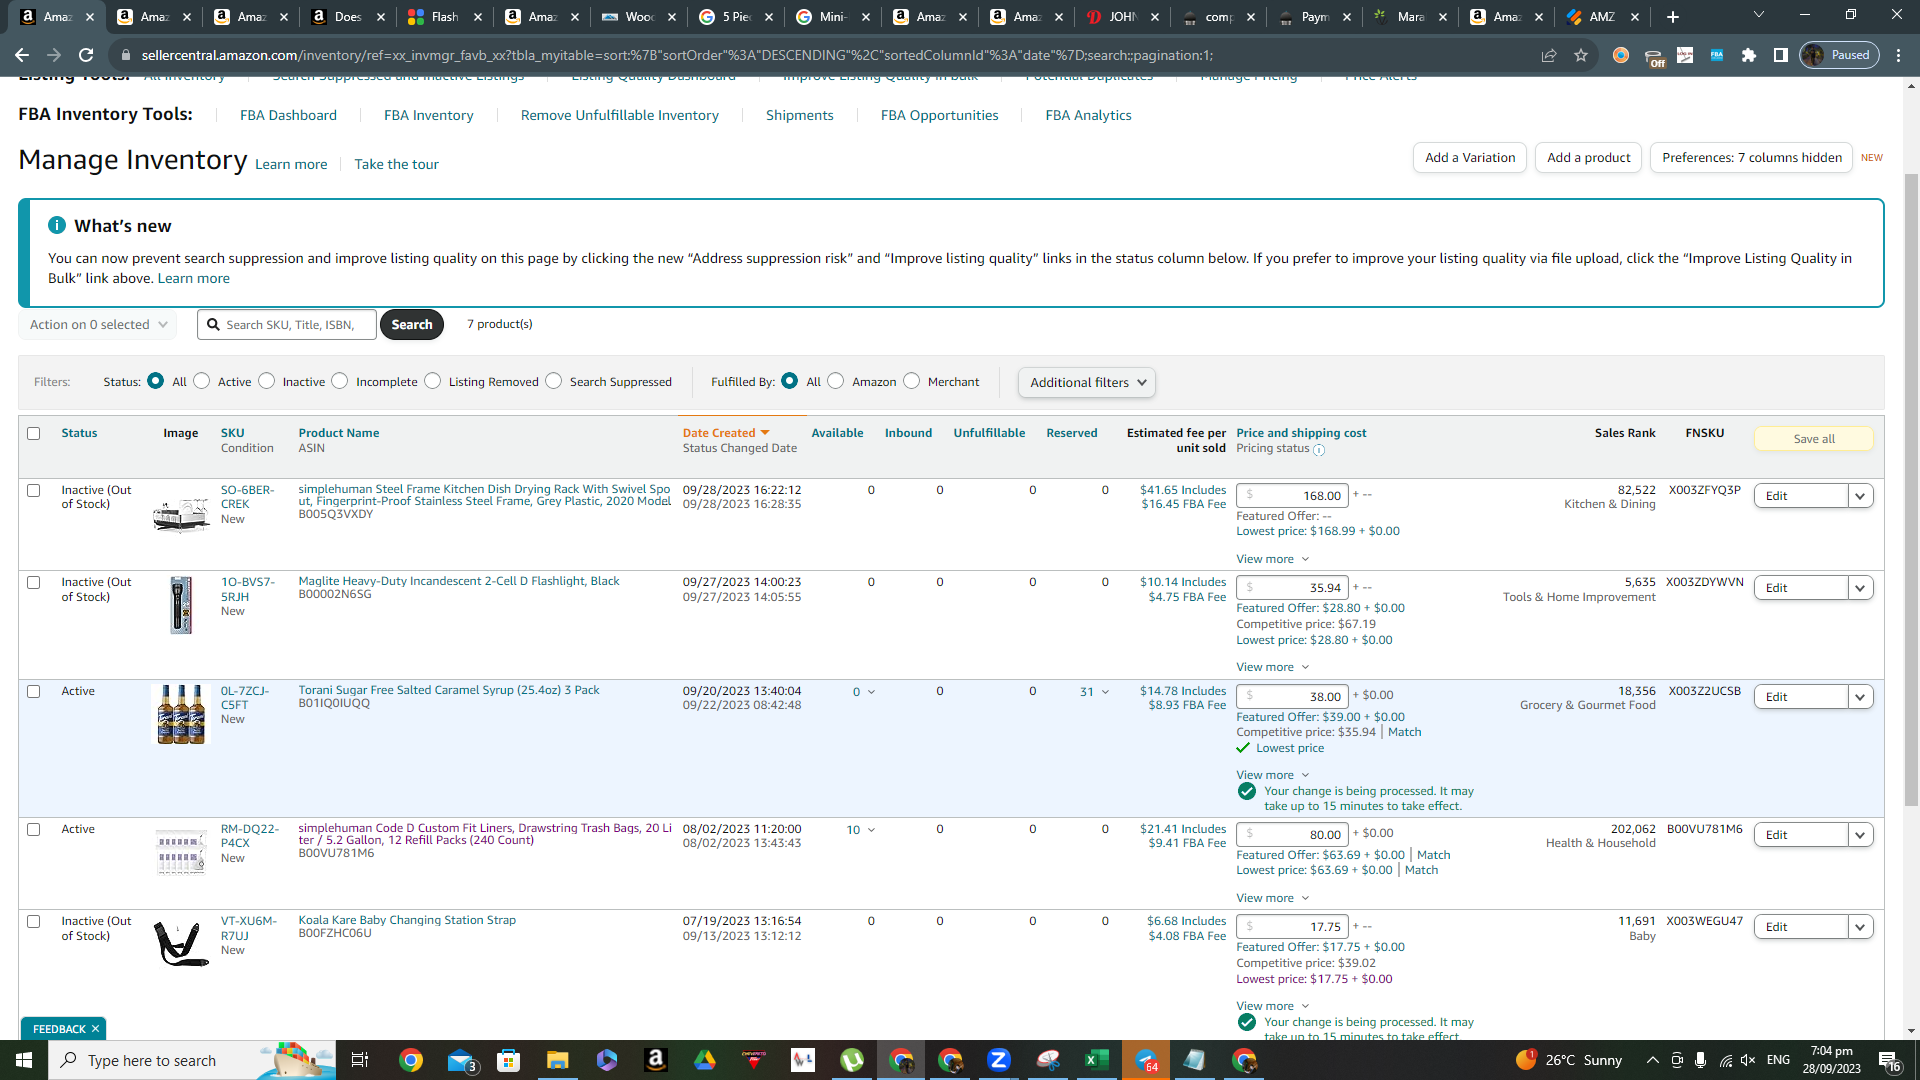The height and width of the screenshot is (1080, 1920).
Task: Open the Mail app on the taskbar
Action: (x=460, y=1060)
